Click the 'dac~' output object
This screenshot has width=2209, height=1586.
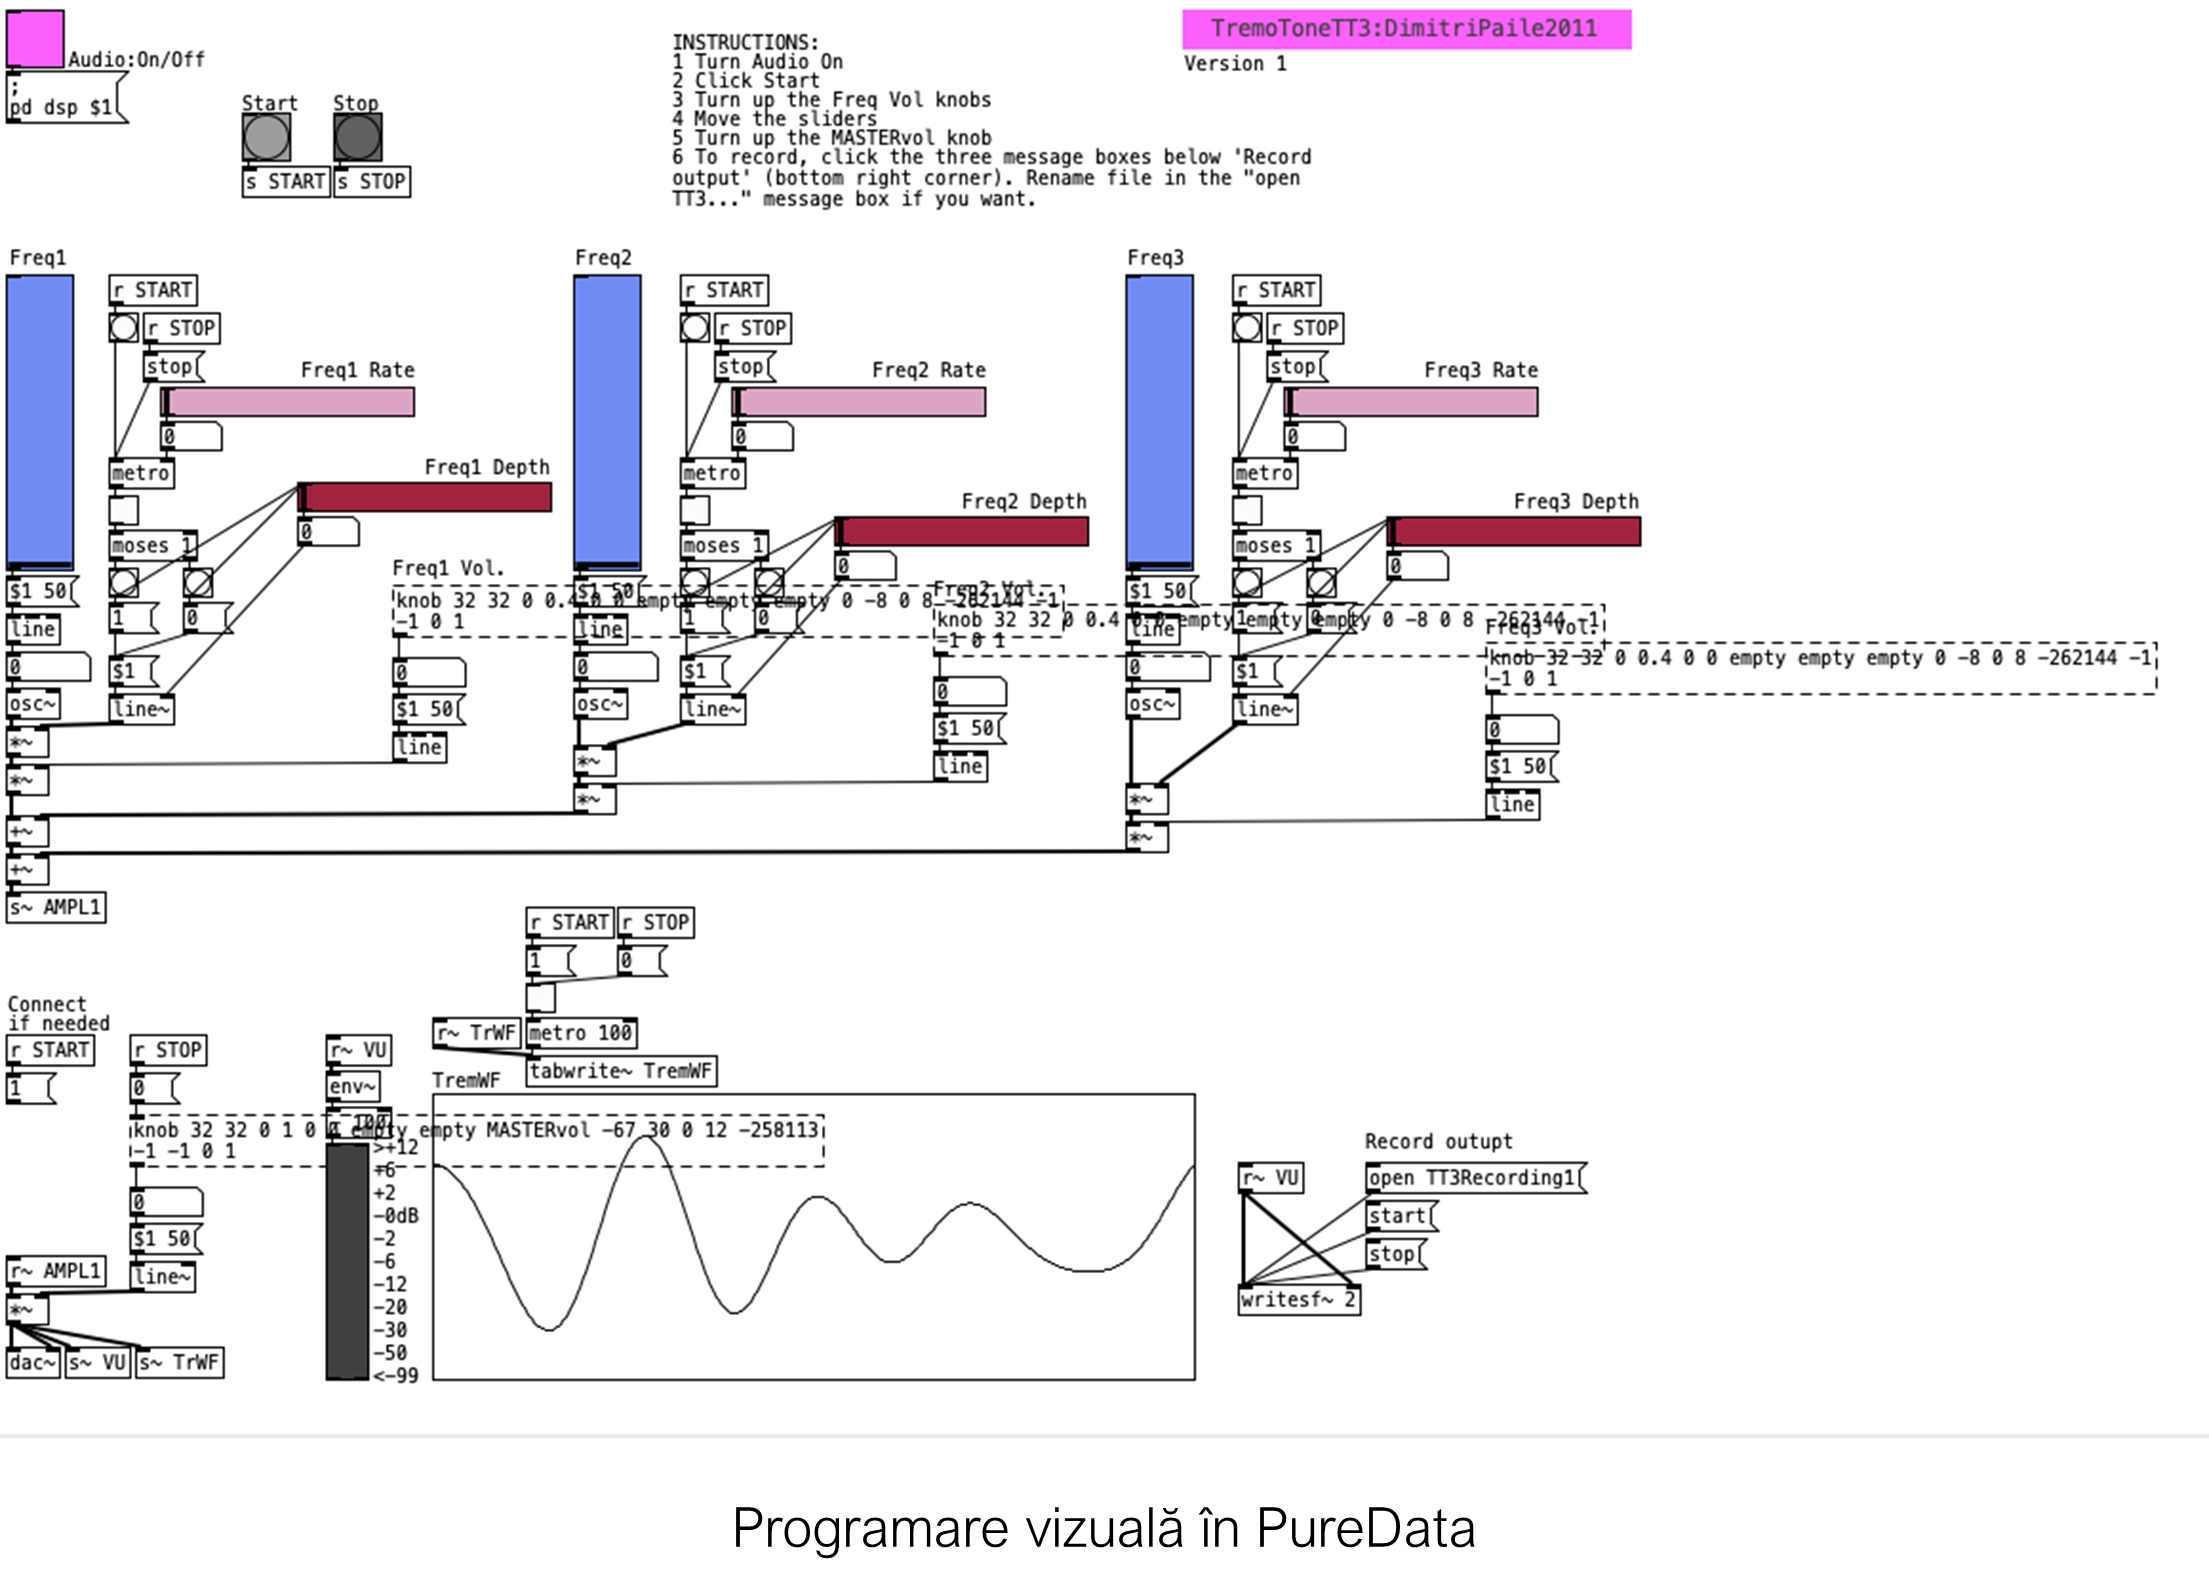coord(32,1362)
